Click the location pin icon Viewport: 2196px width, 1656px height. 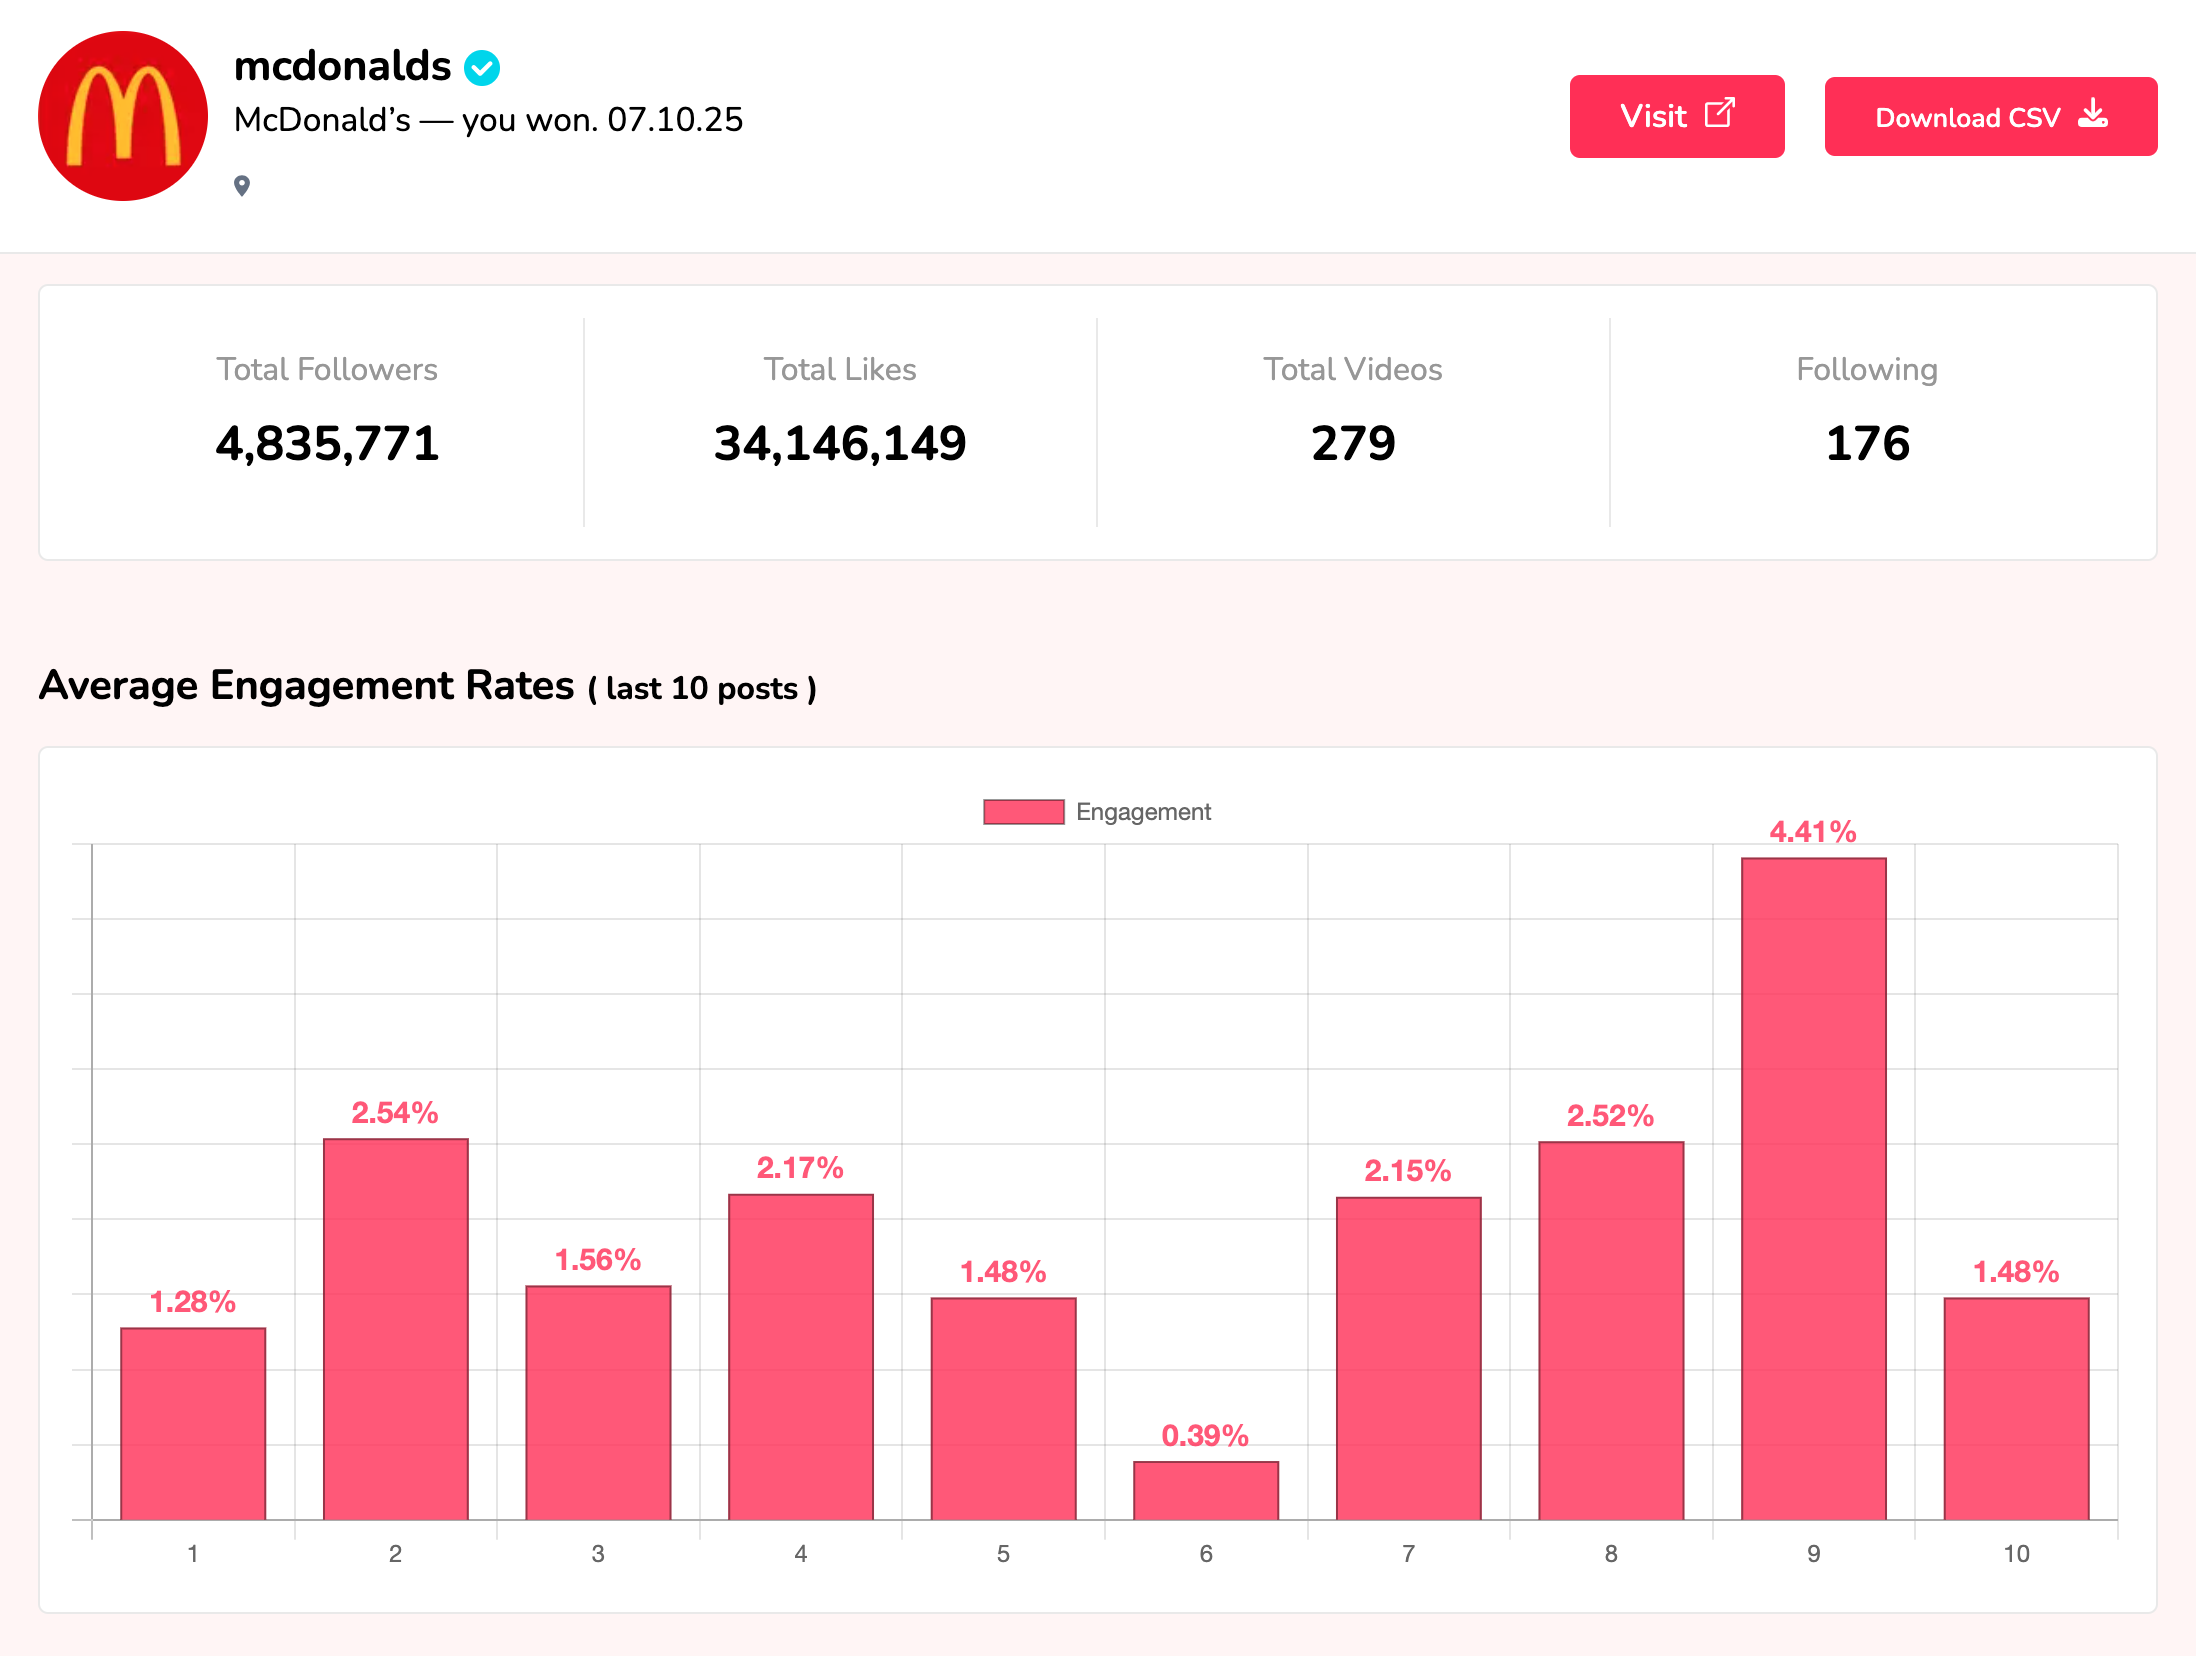click(242, 186)
